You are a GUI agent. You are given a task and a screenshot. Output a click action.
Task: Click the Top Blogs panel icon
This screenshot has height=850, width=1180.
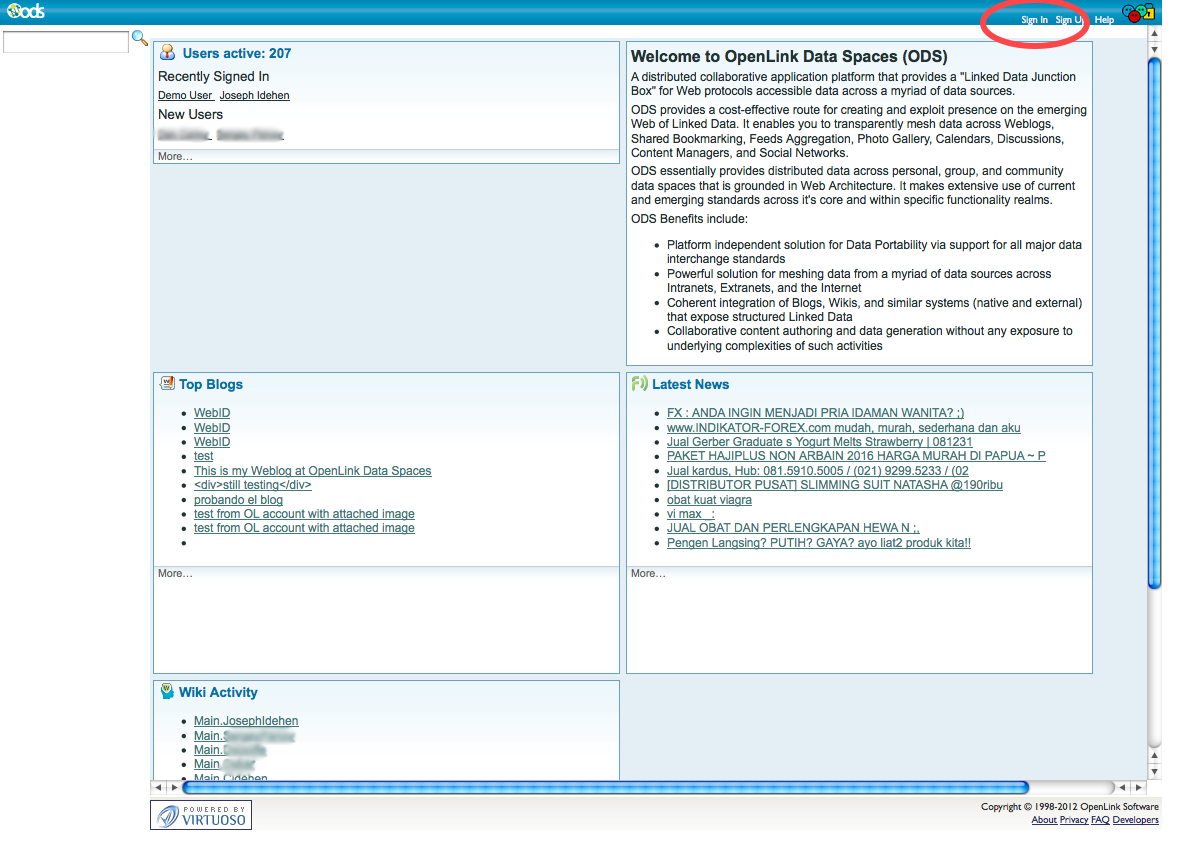167,384
